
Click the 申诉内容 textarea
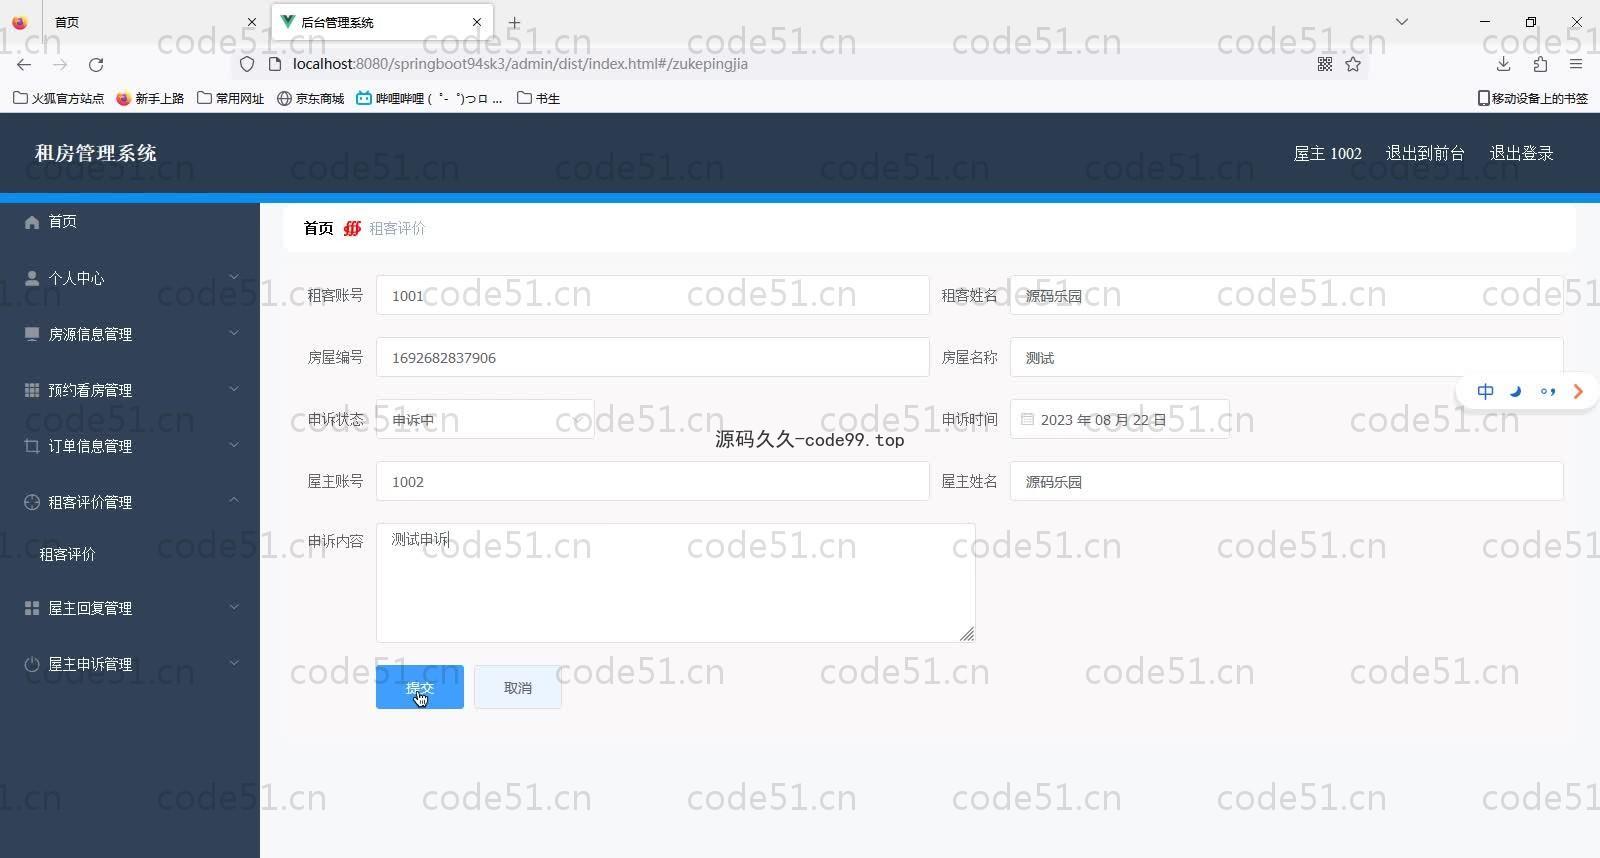(x=676, y=583)
